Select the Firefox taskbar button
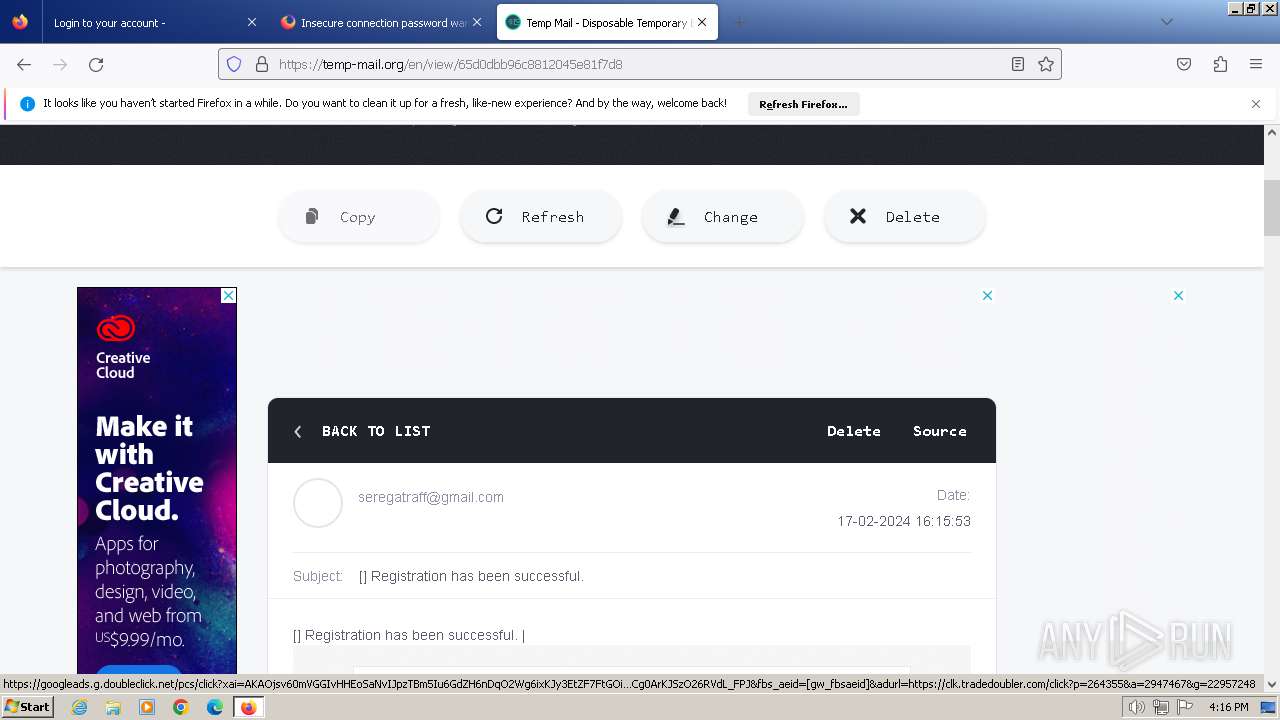The height and width of the screenshot is (720, 1280). coord(248,707)
